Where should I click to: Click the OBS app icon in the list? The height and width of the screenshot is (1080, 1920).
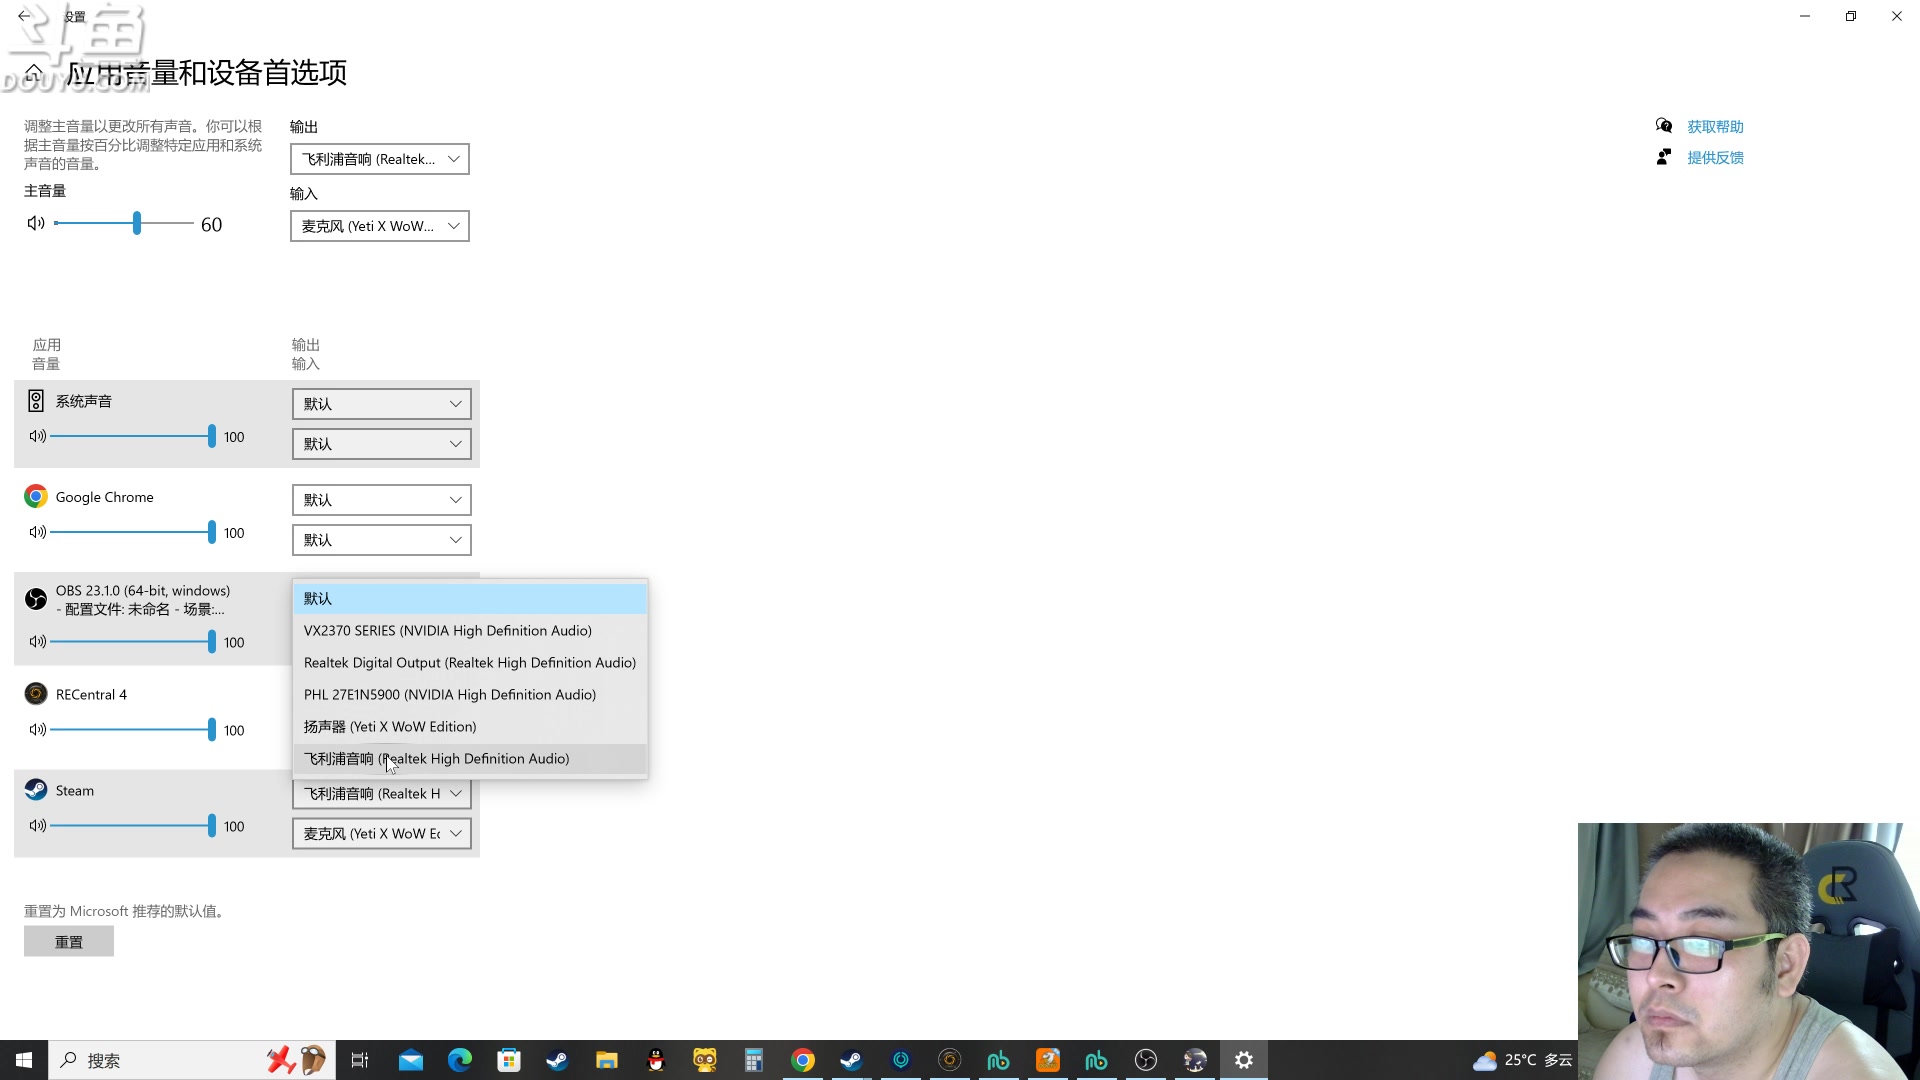pyautogui.click(x=36, y=599)
